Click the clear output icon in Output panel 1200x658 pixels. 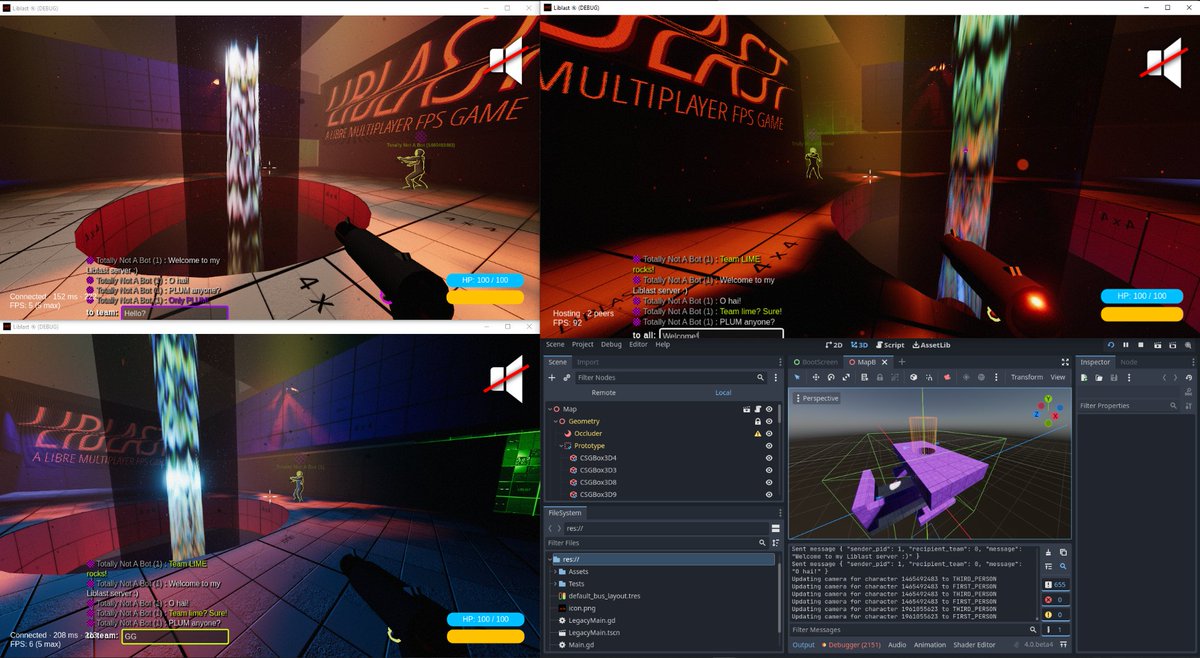[x=1048, y=552]
